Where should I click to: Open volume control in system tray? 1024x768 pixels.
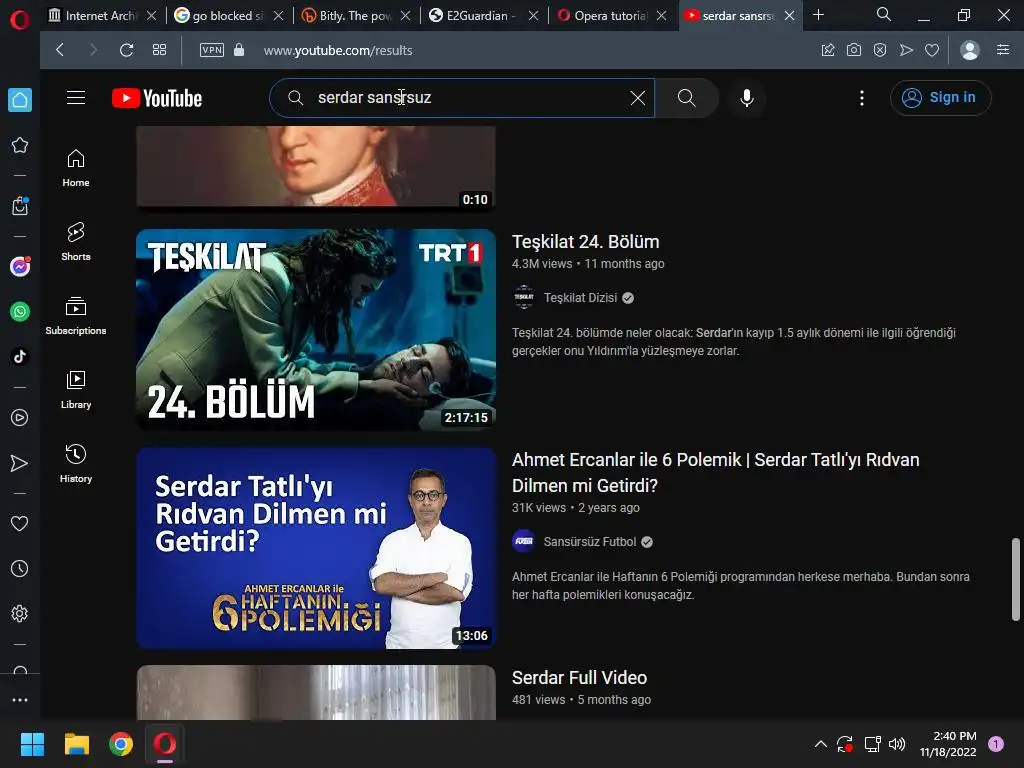tap(897, 744)
